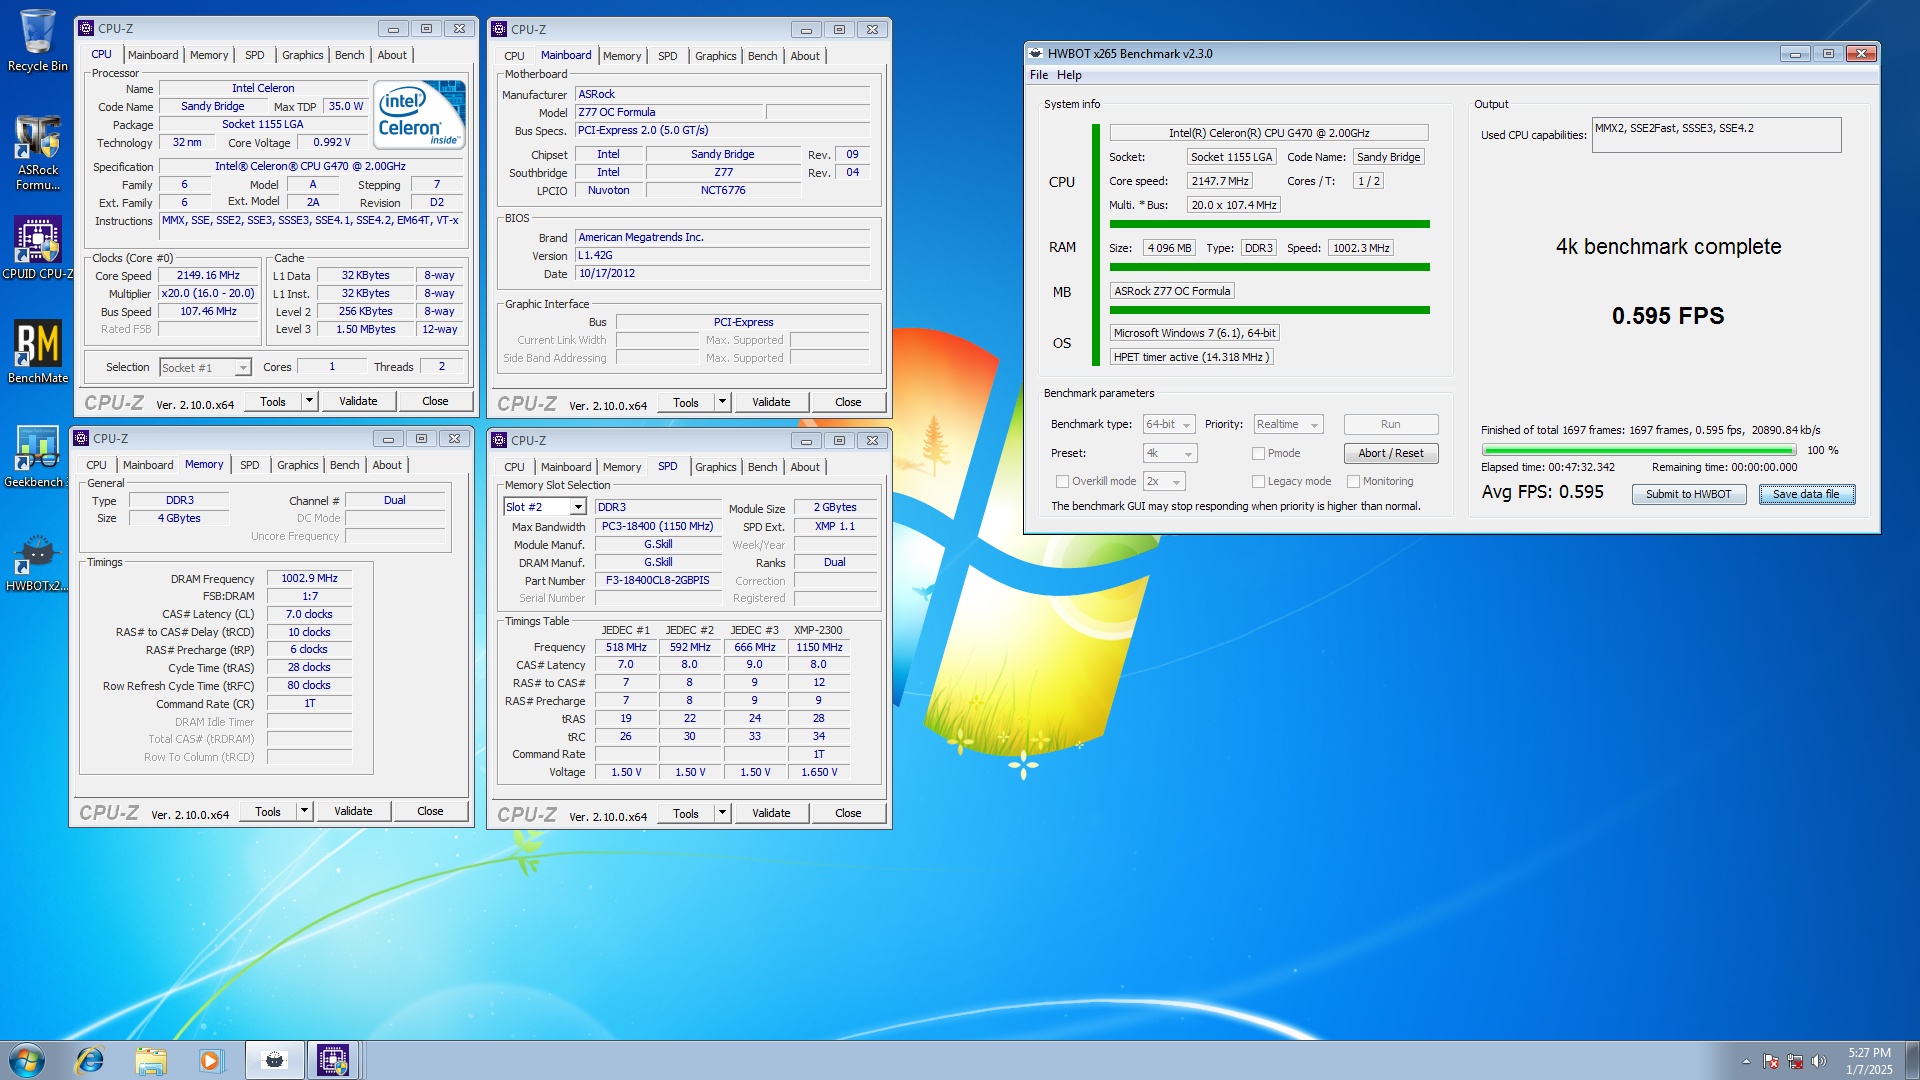Expand Tools arrow in SPD window

(722, 814)
